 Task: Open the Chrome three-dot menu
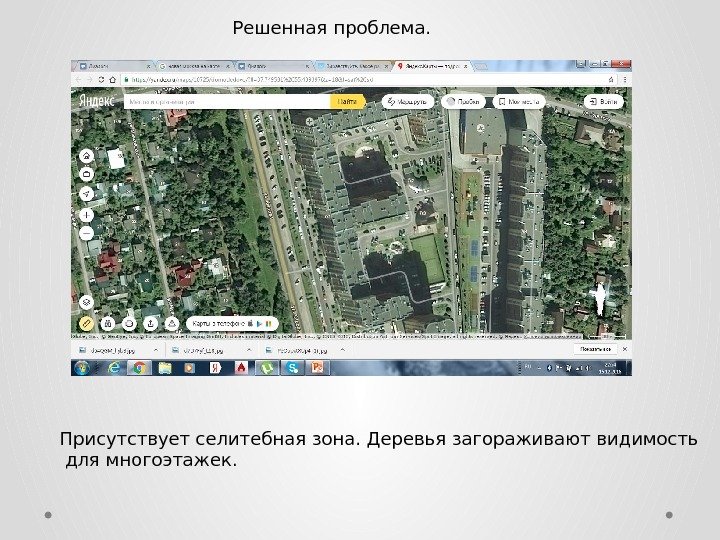click(624, 79)
